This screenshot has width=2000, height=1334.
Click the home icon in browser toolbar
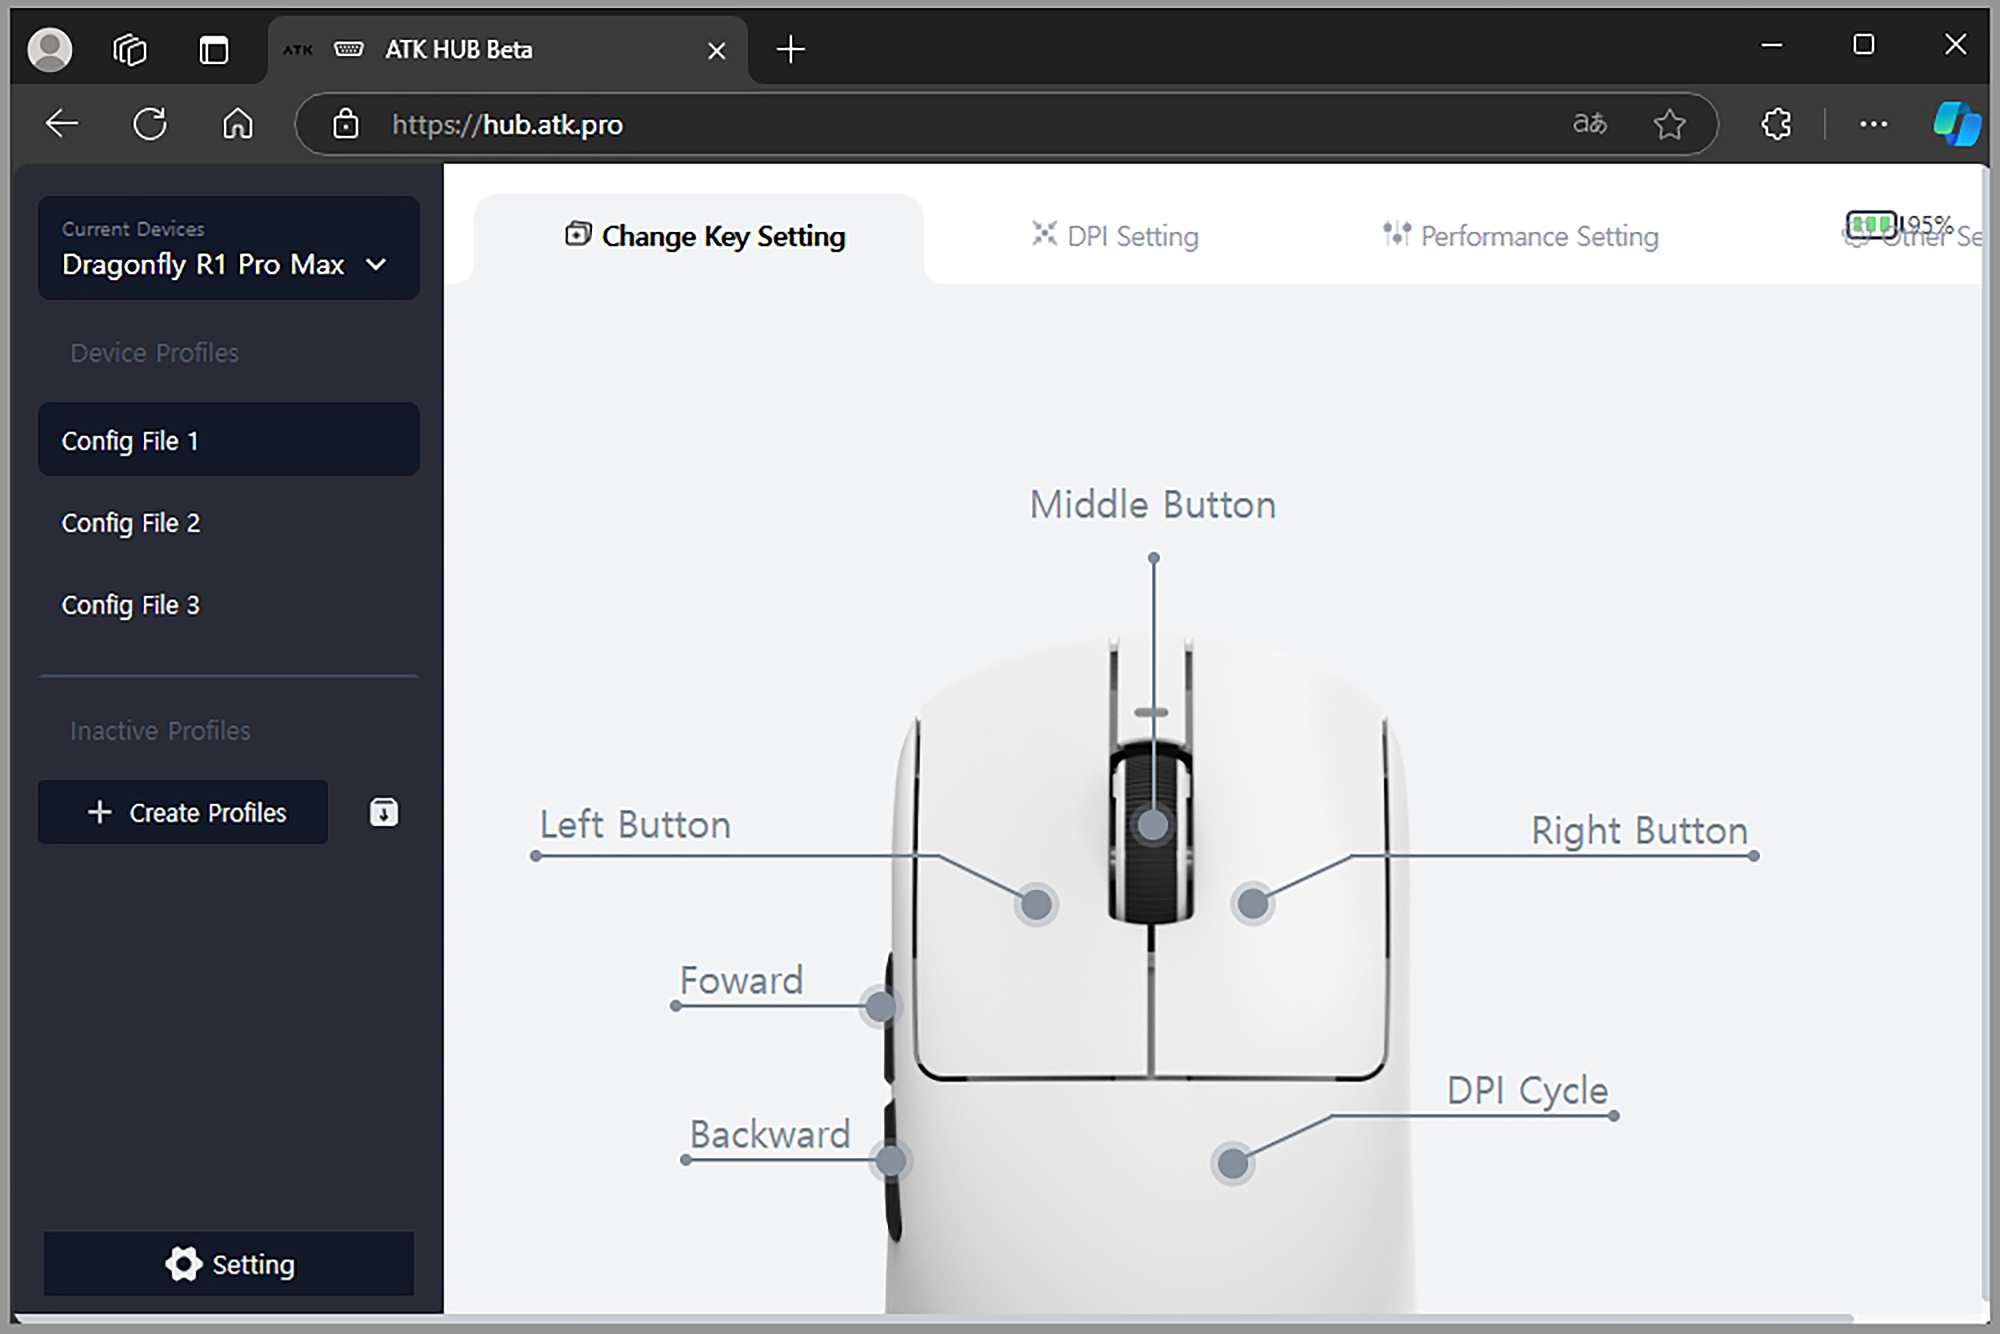(238, 124)
